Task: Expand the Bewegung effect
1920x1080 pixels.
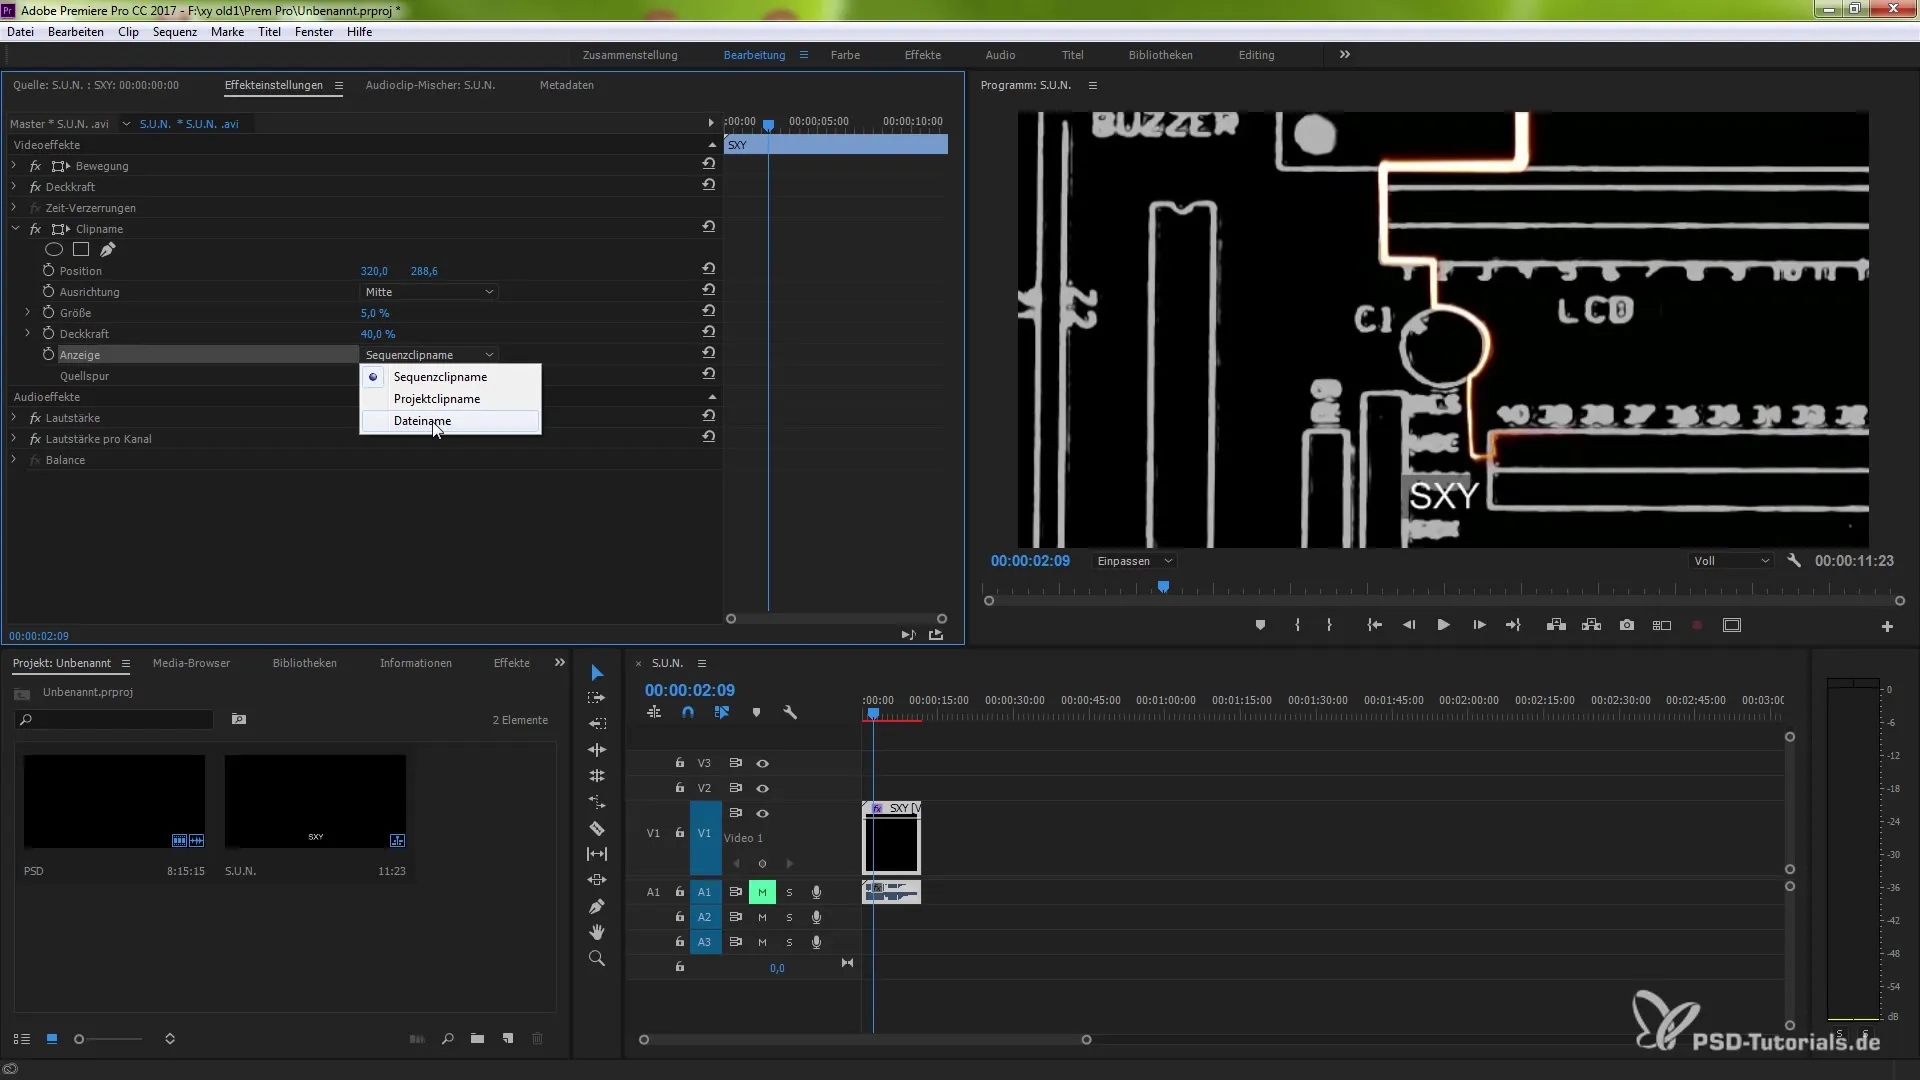Action: 14,165
